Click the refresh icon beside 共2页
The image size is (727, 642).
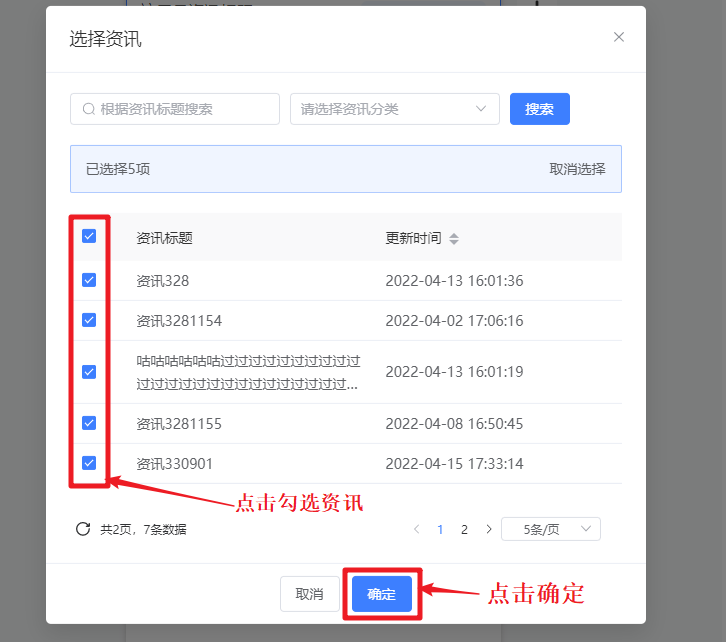click(x=83, y=529)
